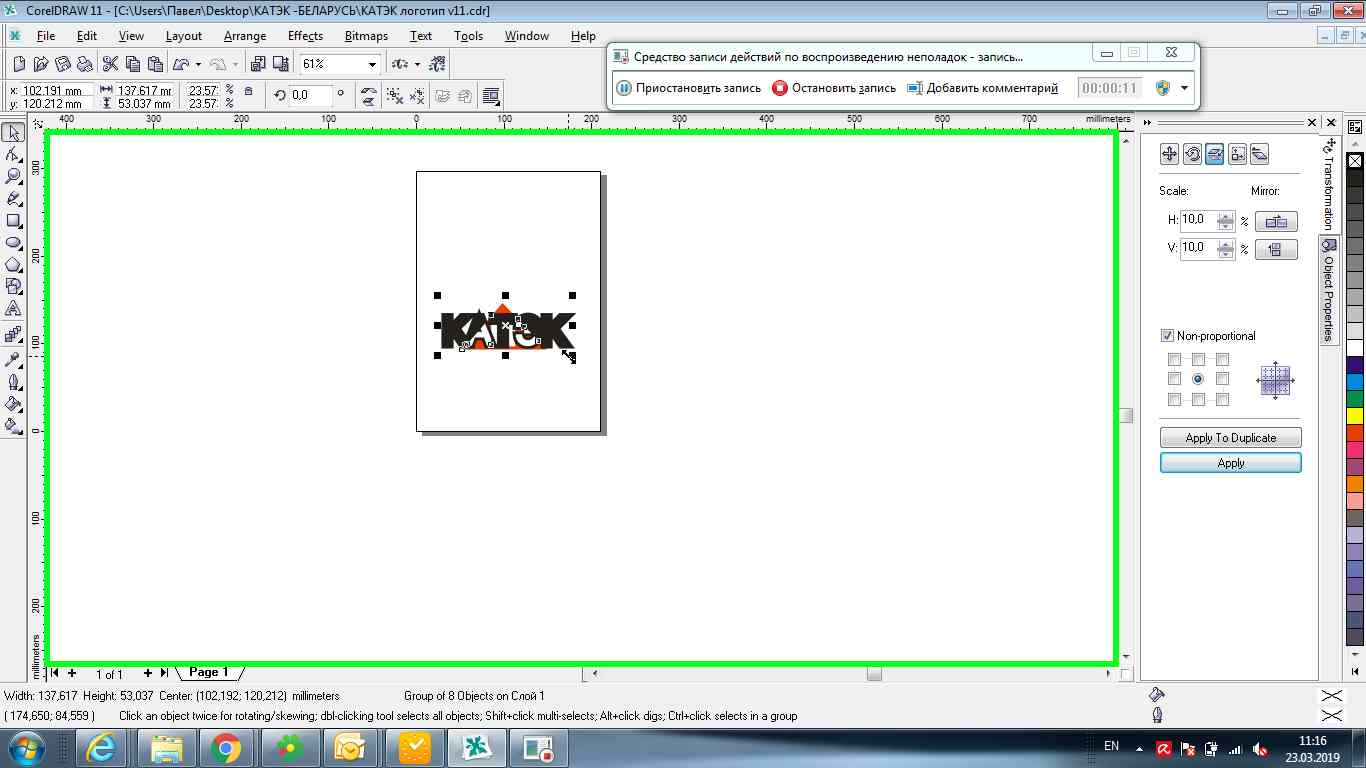Open the zoom level 61% dropdown
This screenshot has height=768, width=1366.
(372, 64)
